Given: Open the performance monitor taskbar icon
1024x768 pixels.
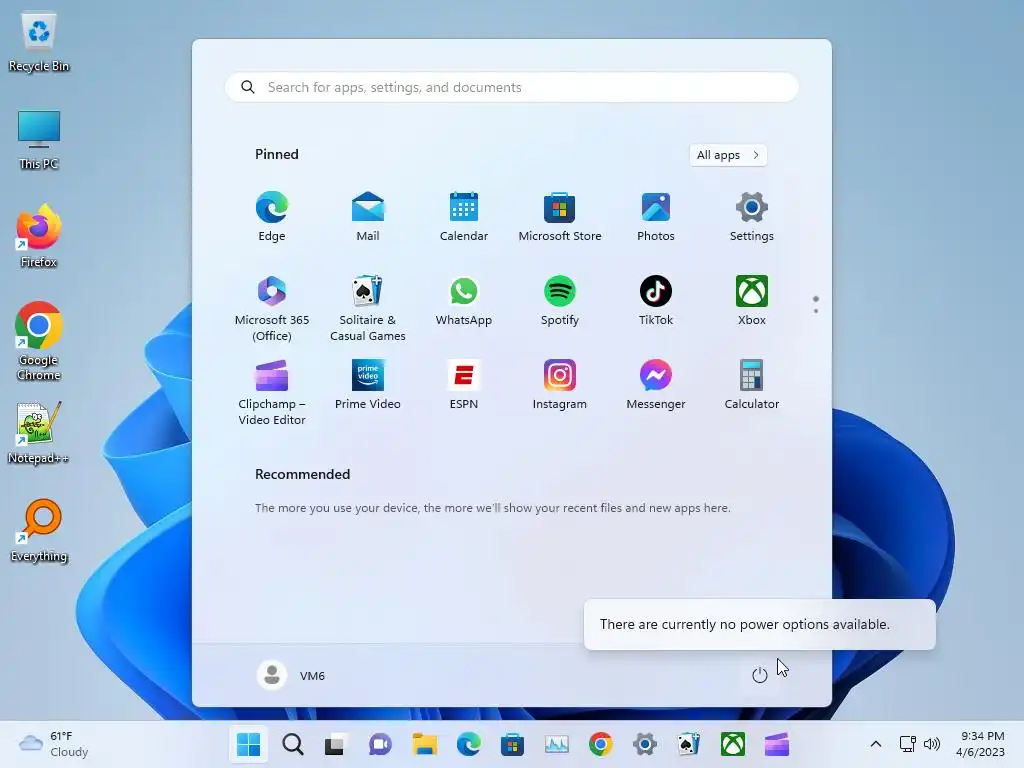Looking at the screenshot, I should [x=557, y=744].
